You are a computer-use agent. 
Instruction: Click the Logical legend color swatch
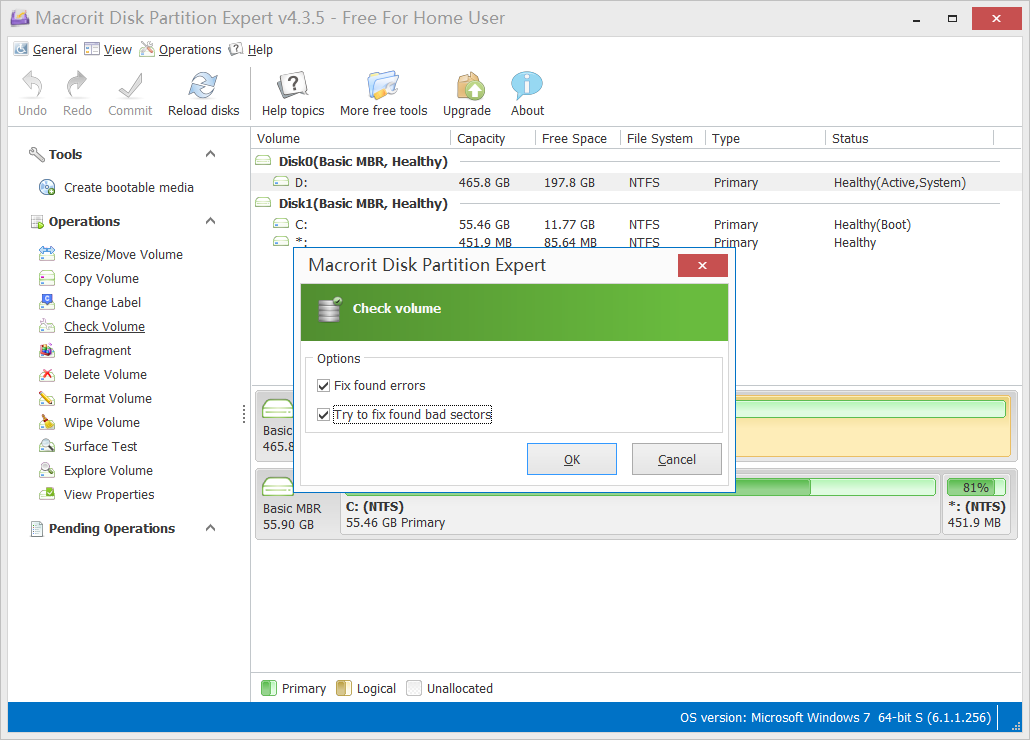pos(344,688)
